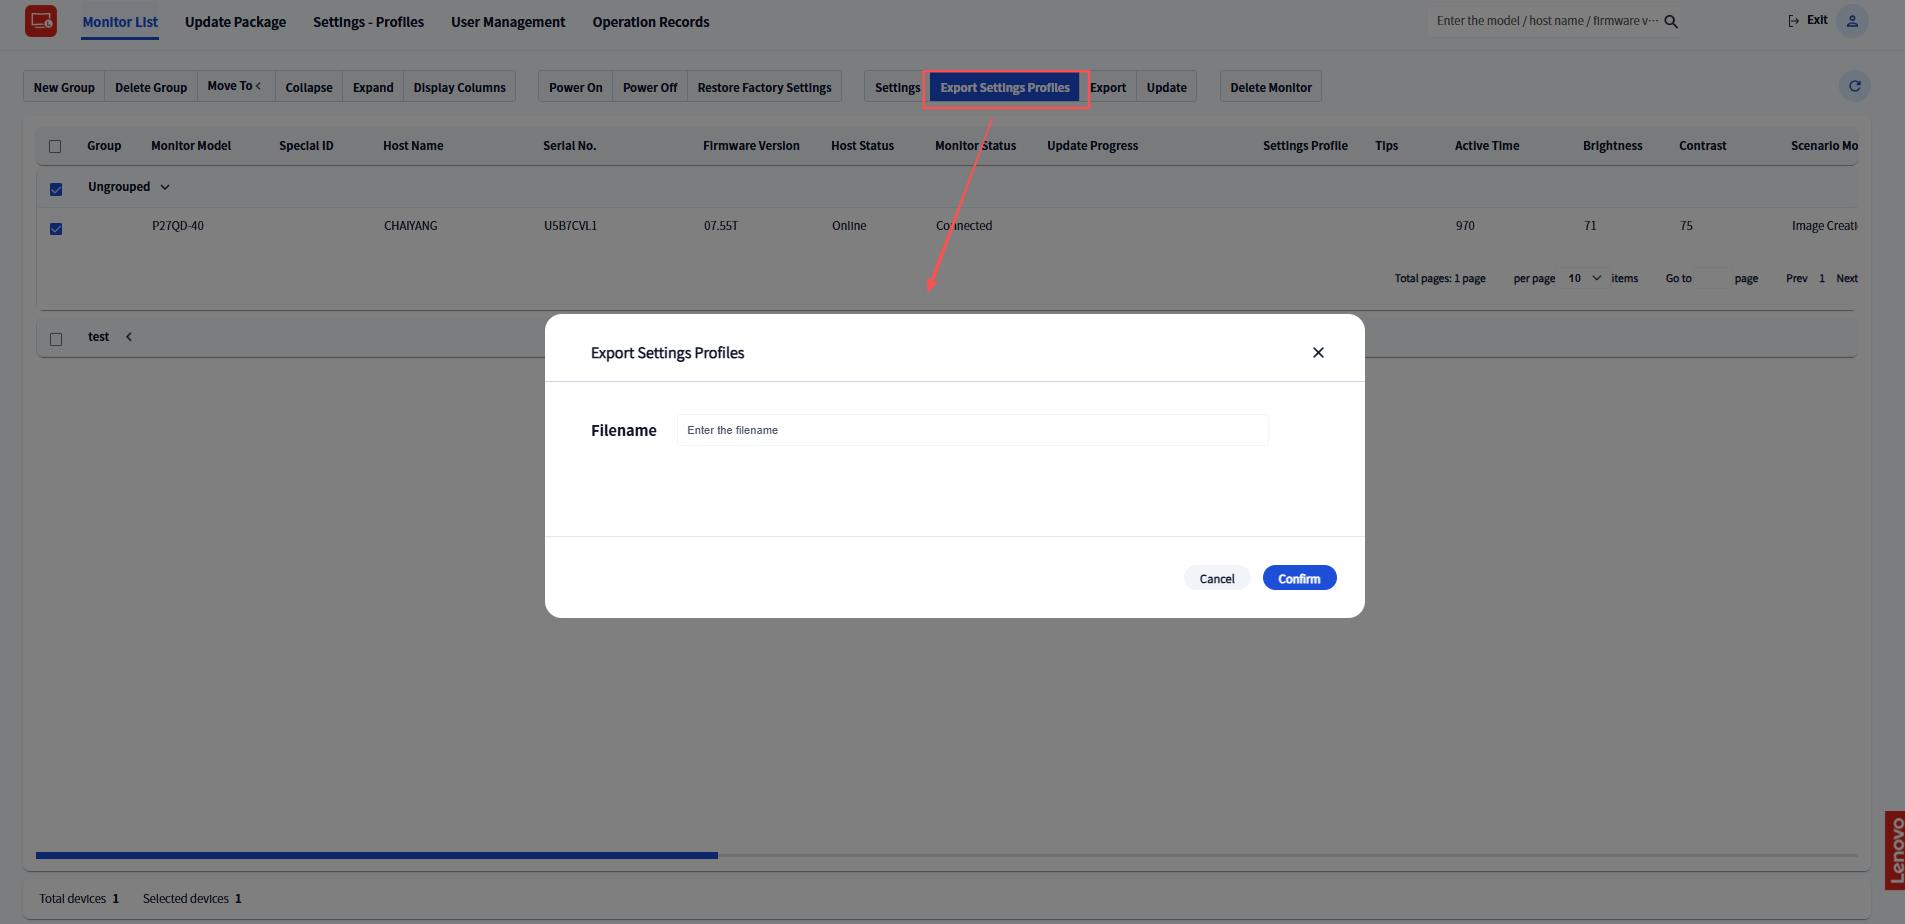Check the test group checkbox
Image resolution: width=1905 pixels, height=924 pixels.
(56, 339)
